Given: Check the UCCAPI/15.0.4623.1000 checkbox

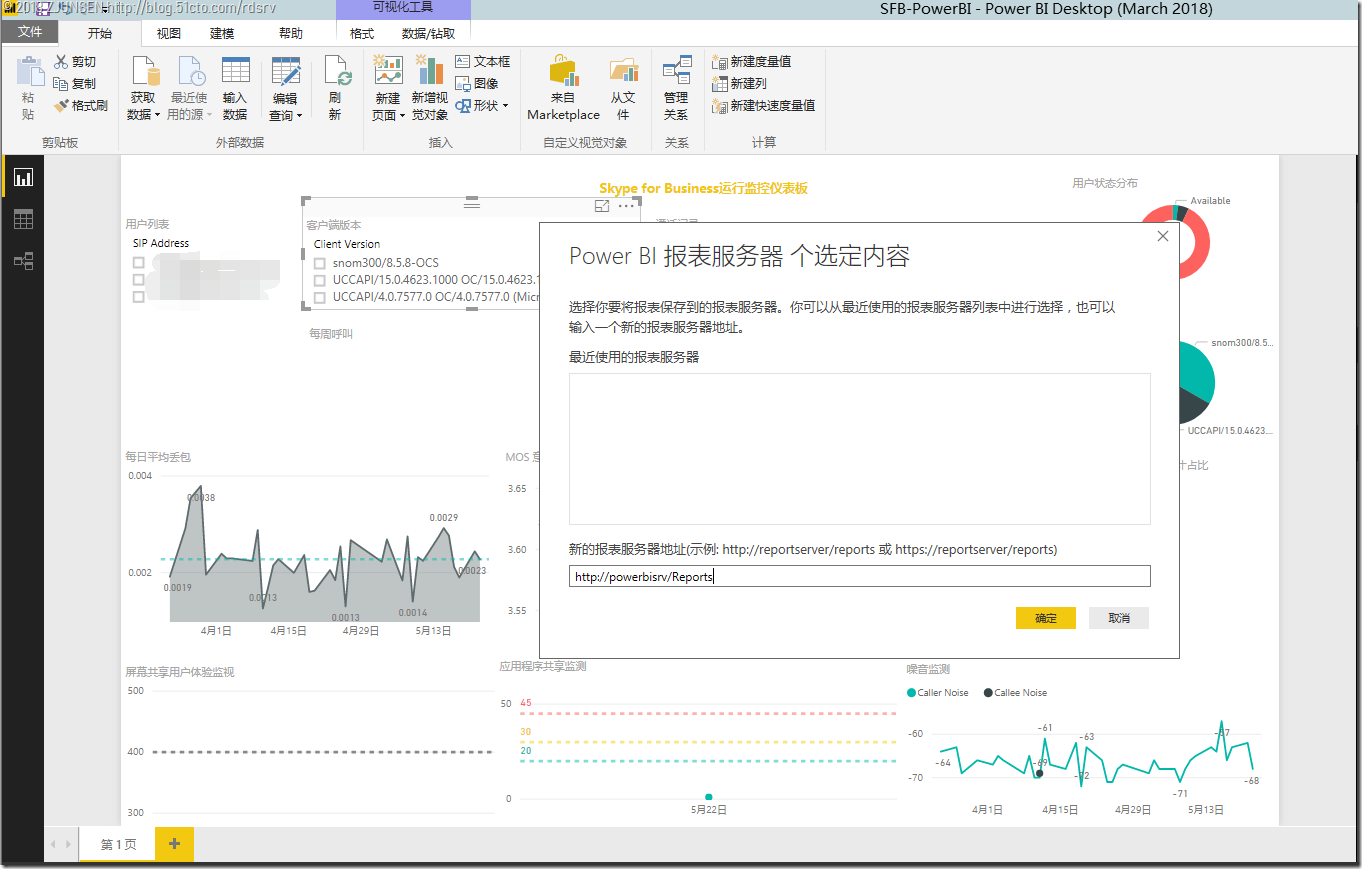Looking at the screenshot, I should (x=320, y=280).
